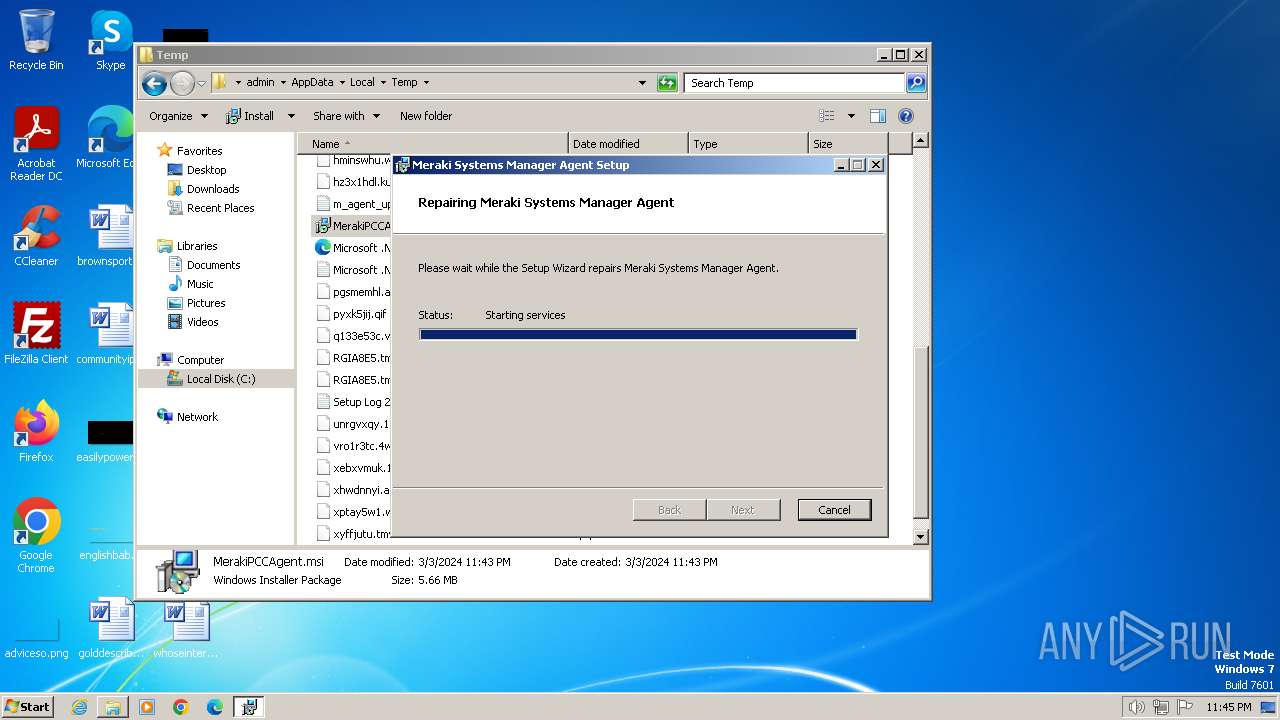Screen dimensions: 1280x720
Task: Open Internet Explorer from the taskbar
Action: pyautogui.click(x=79, y=707)
